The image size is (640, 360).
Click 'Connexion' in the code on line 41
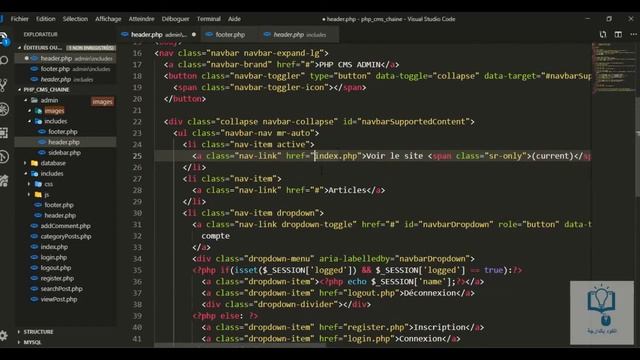(420, 339)
